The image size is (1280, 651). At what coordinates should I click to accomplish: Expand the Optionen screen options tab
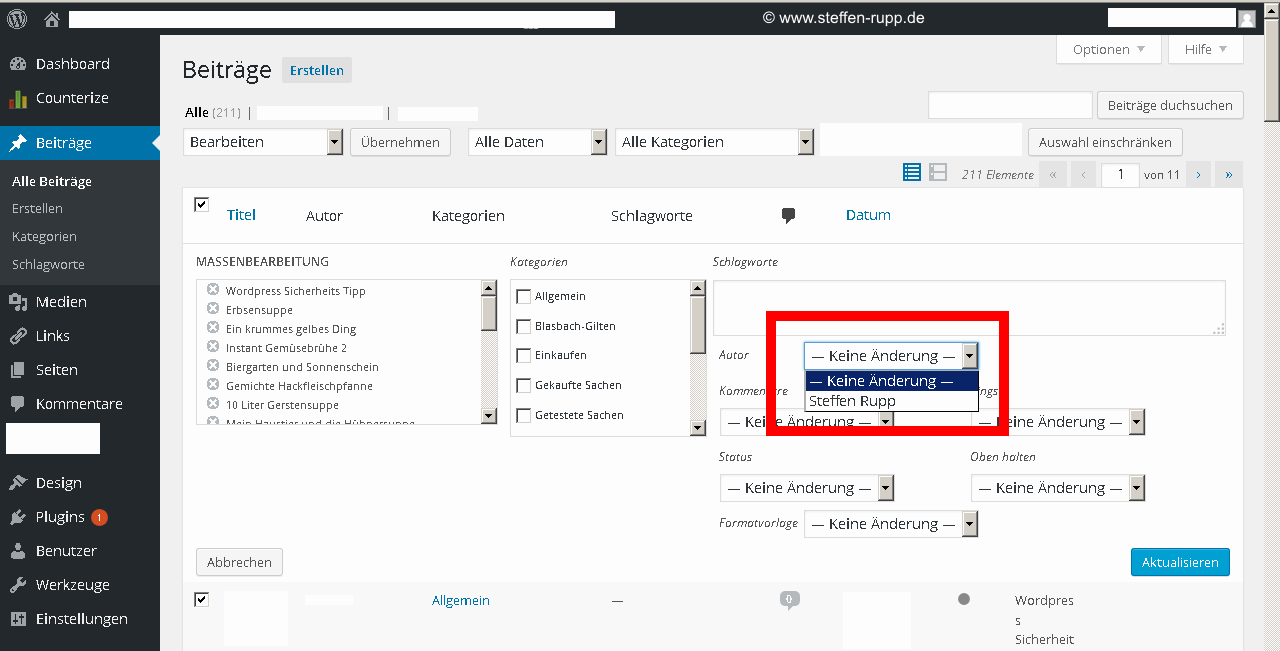coord(1108,49)
